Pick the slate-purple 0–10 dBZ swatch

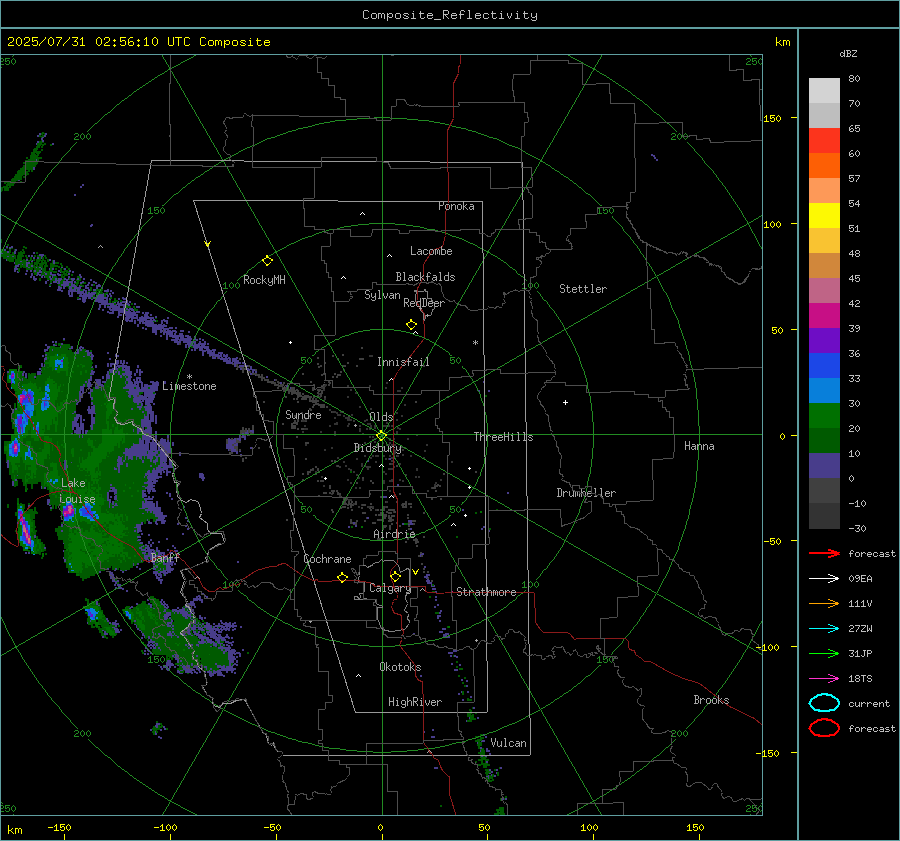pos(824,466)
